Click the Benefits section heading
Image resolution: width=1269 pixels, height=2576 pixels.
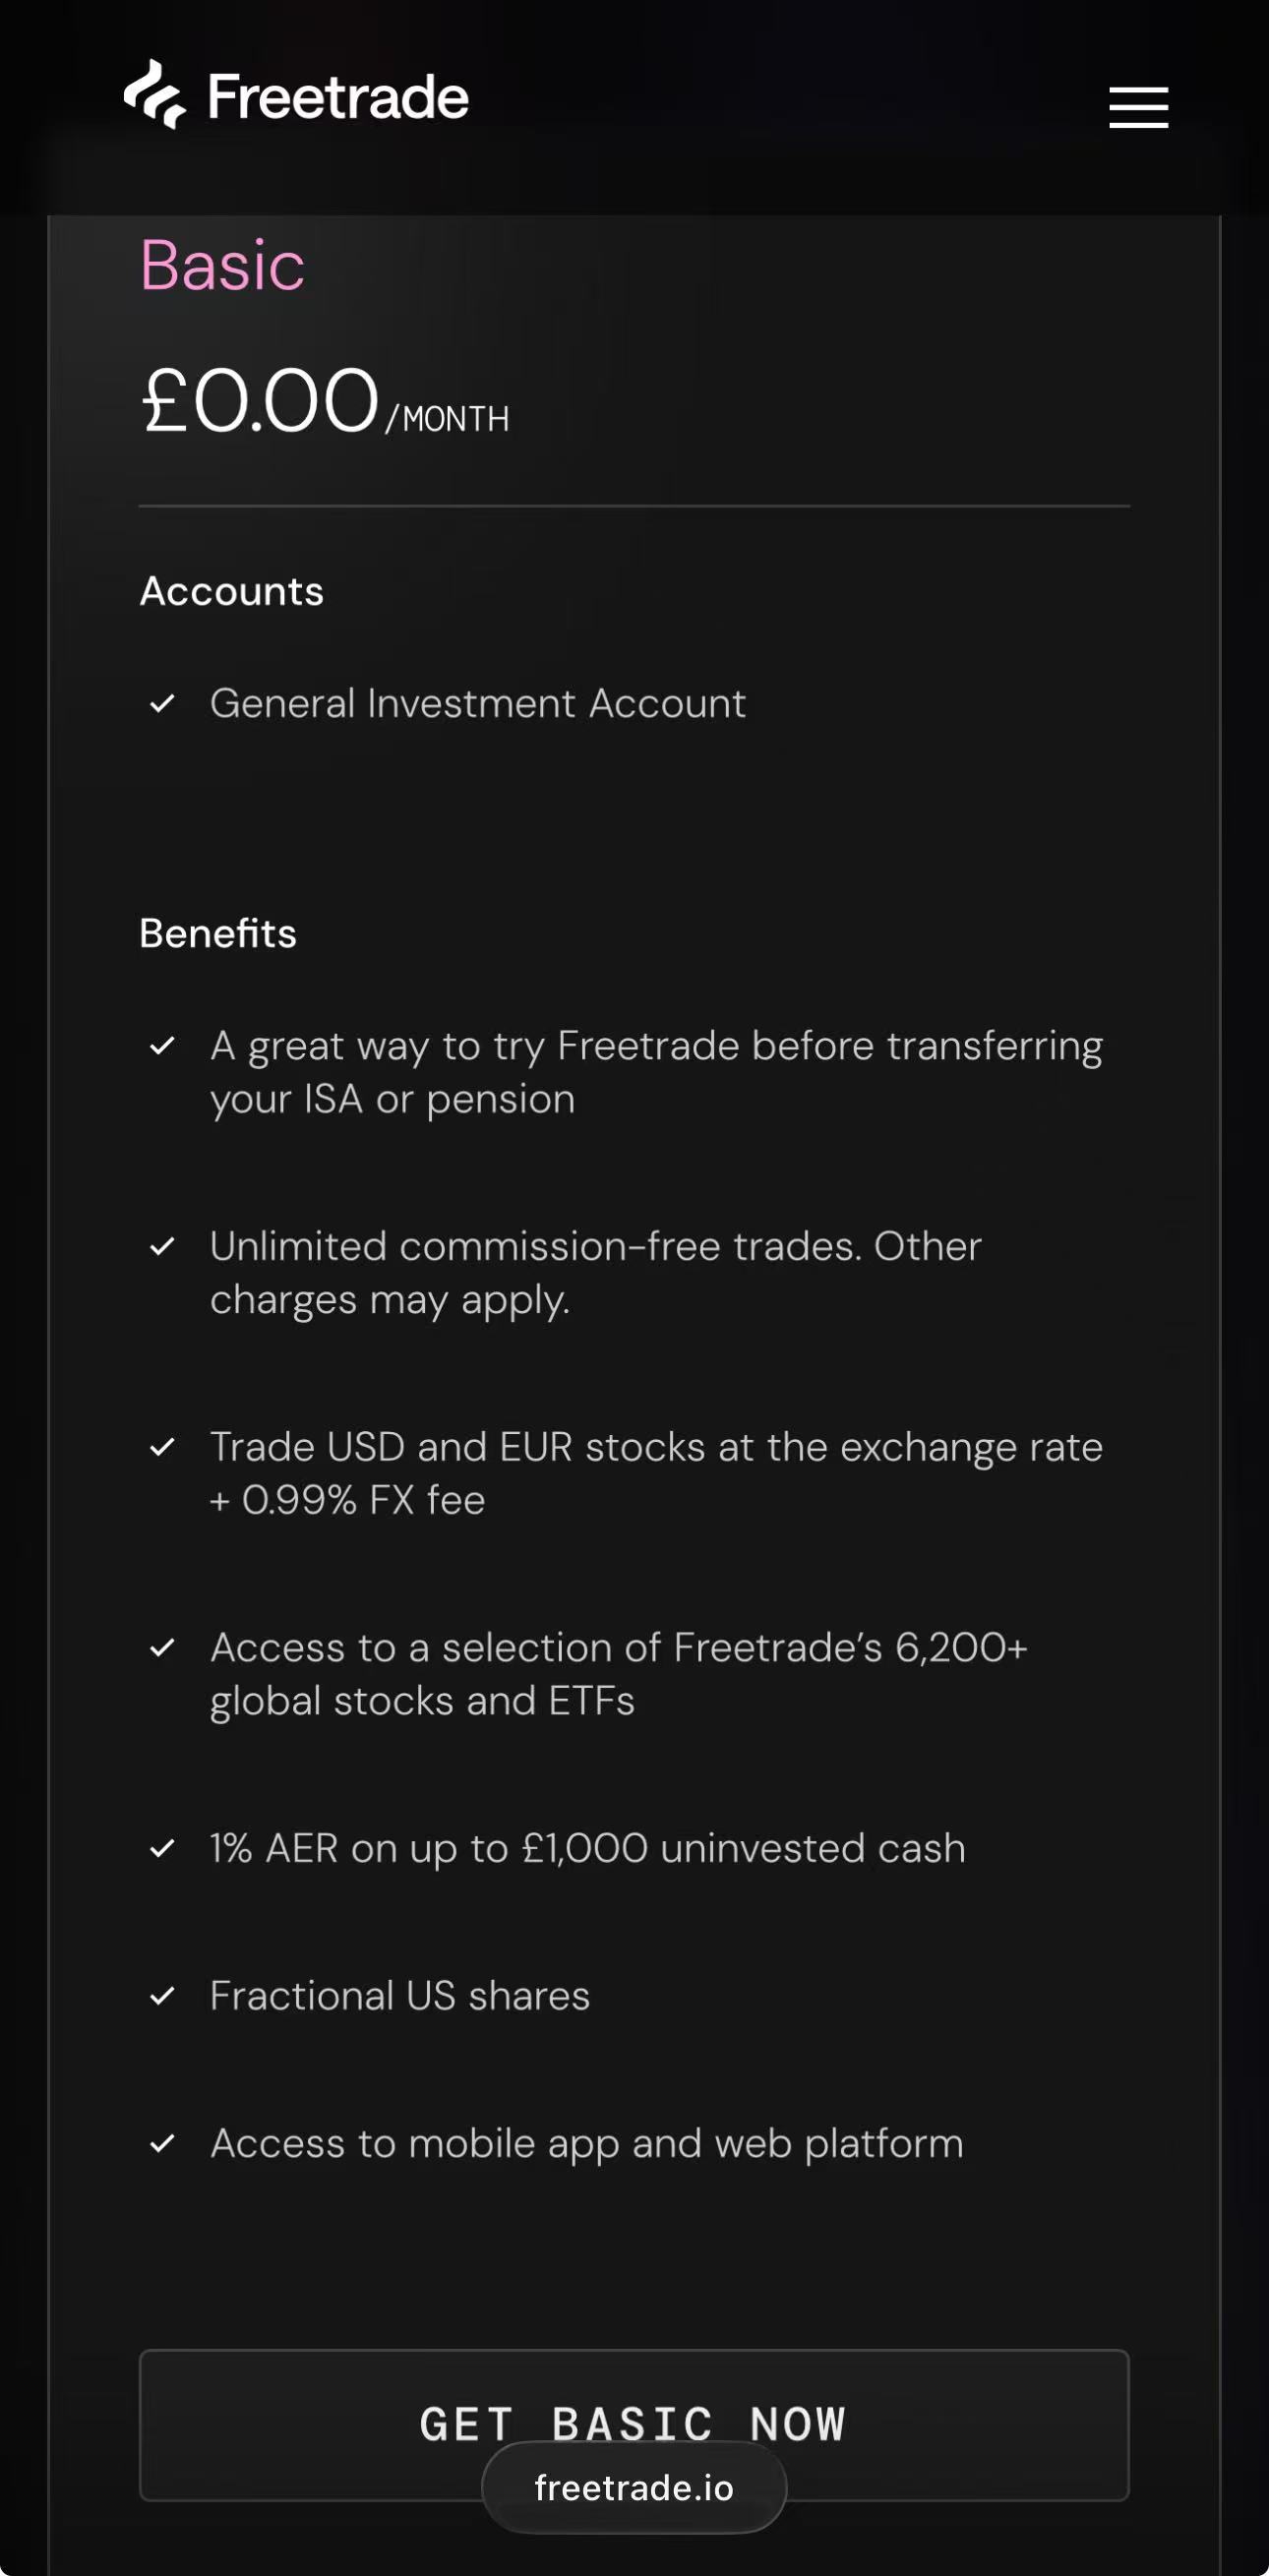click(218, 933)
